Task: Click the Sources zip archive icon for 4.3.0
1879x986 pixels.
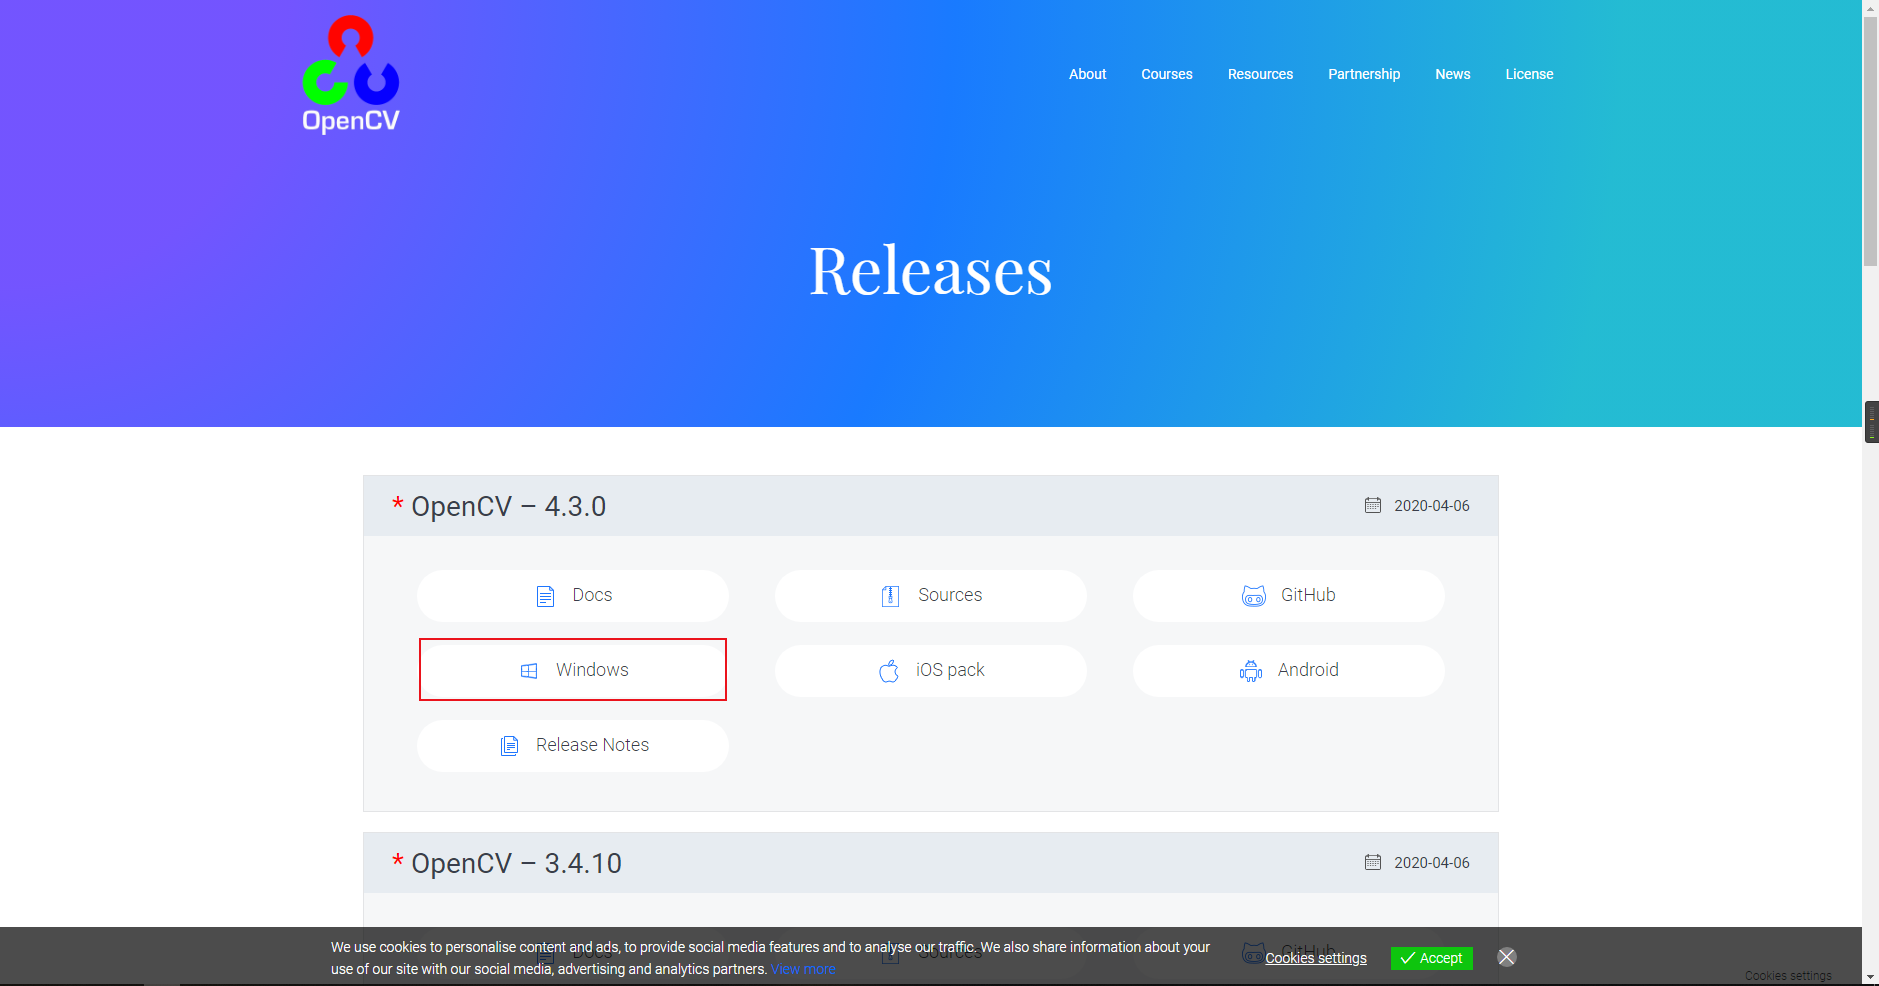Action: click(x=890, y=596)
